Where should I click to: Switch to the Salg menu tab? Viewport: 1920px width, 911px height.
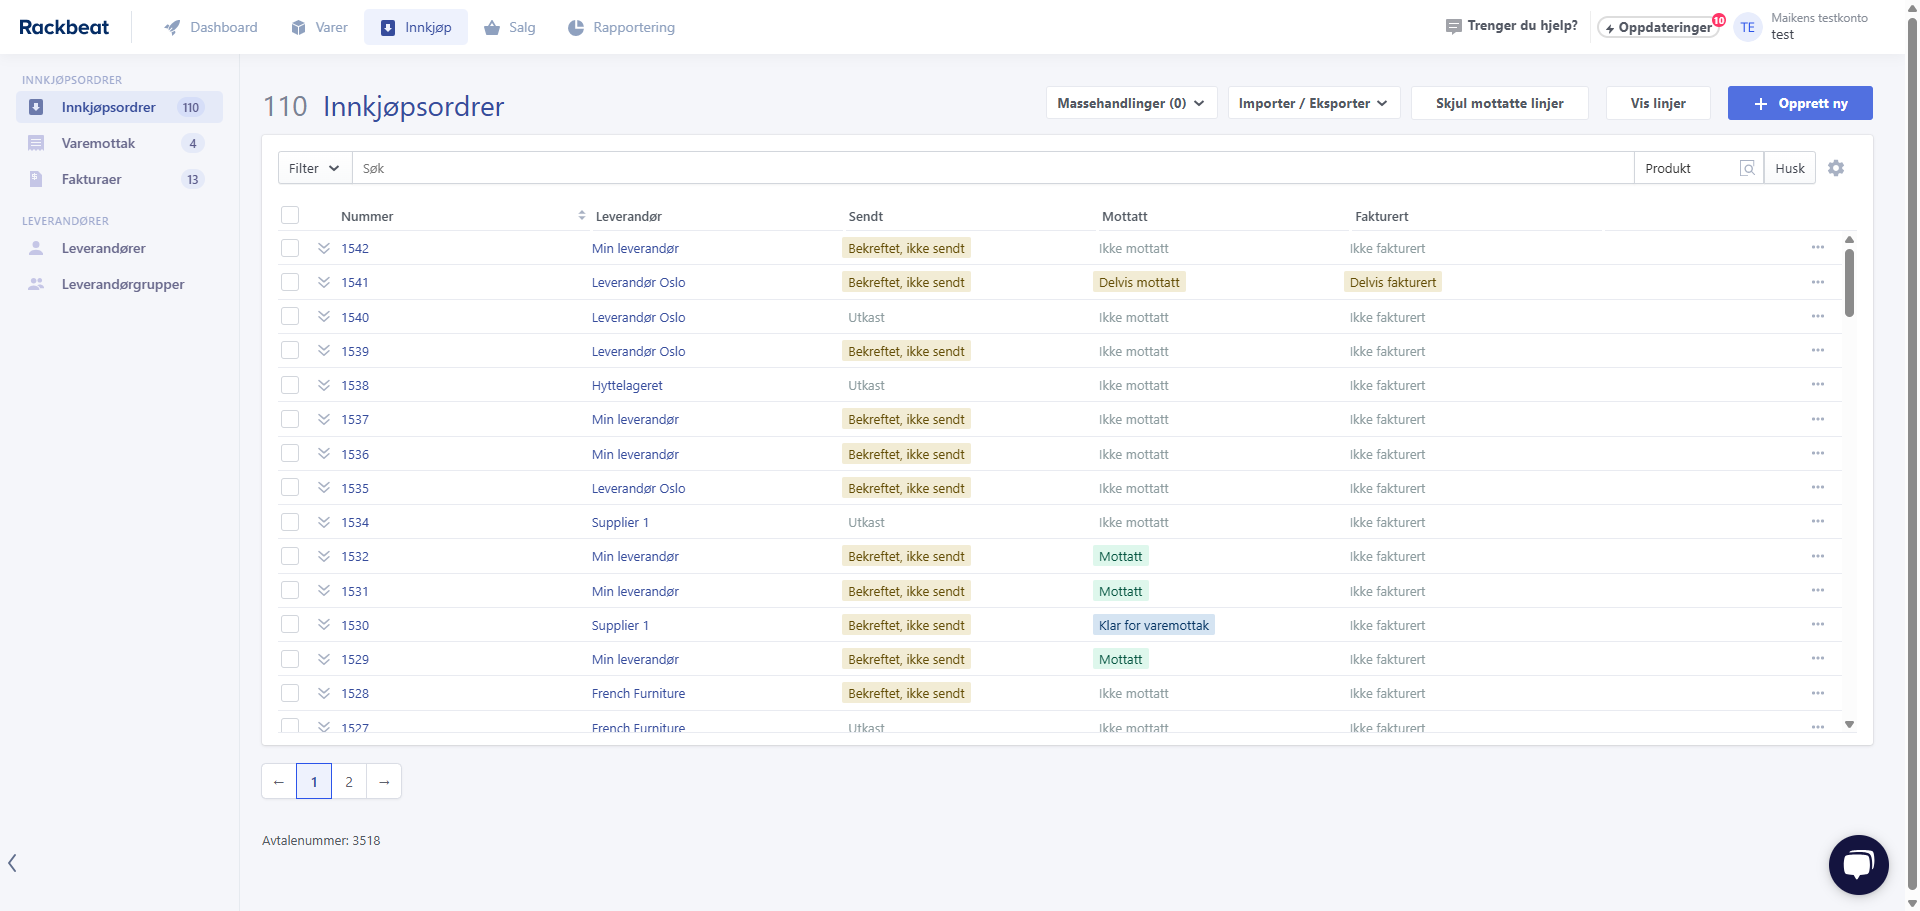[x=510, y=27]
